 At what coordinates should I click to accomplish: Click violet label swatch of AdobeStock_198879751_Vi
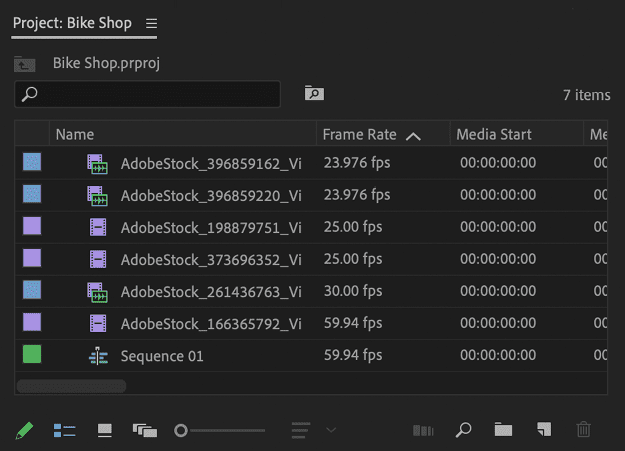32,226
